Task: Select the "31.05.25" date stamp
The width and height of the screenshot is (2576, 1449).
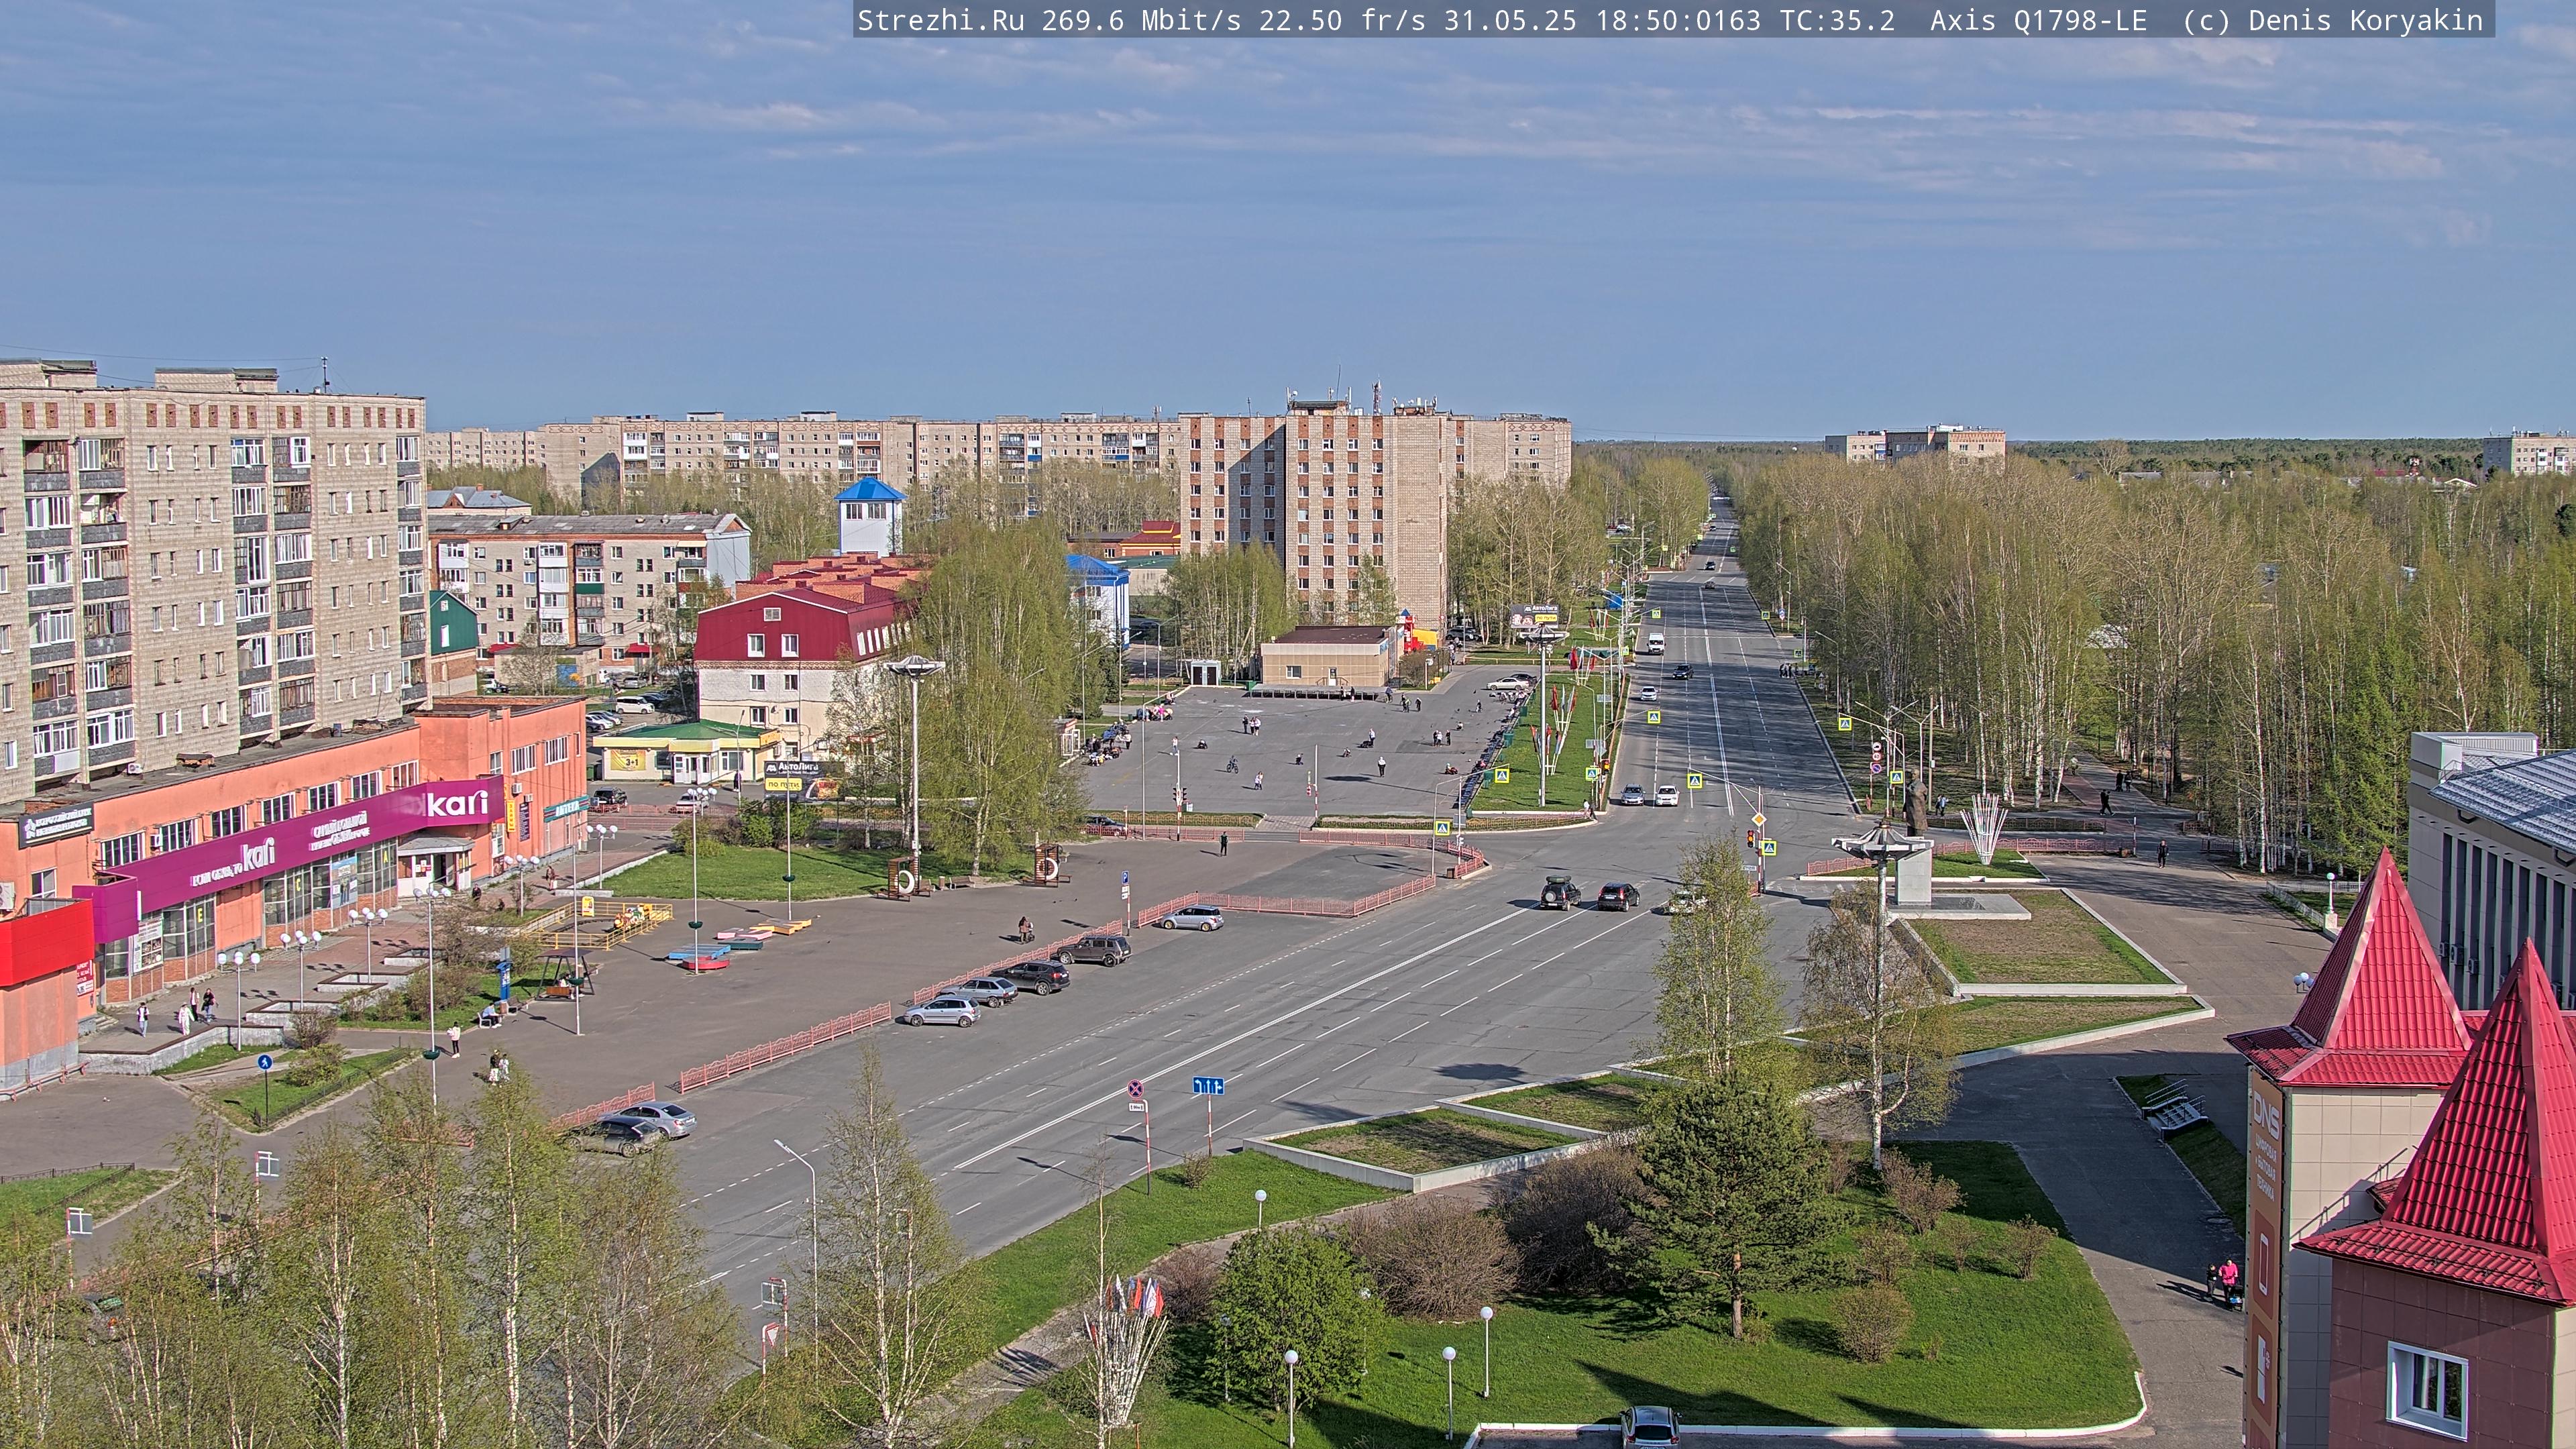Action: tap(1510, 21)
